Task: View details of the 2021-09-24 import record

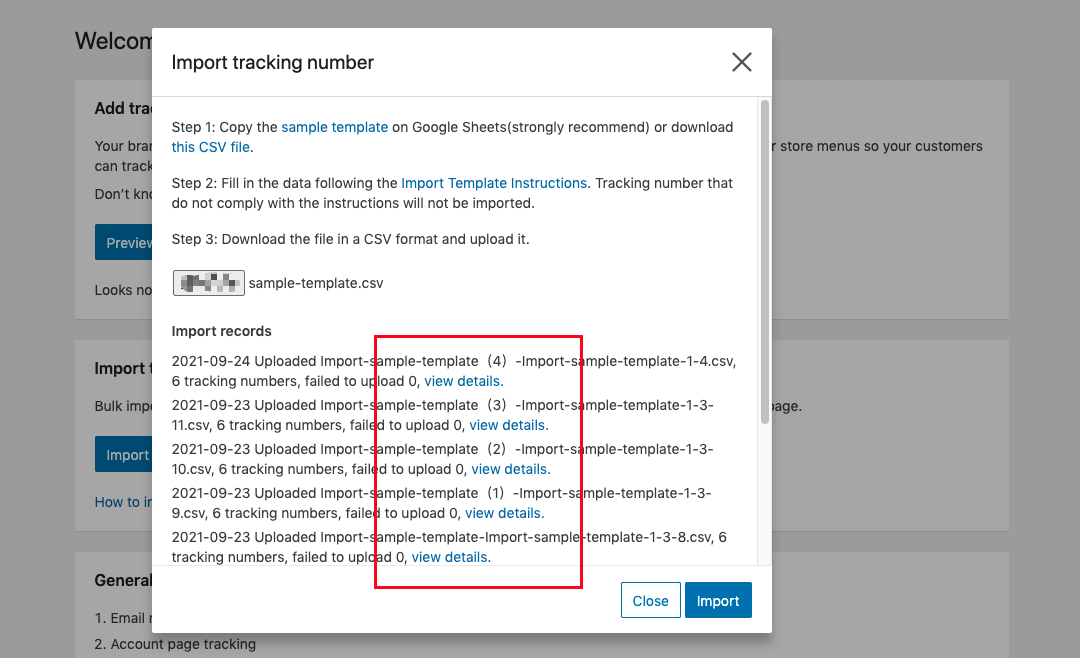Action: tap(463, 381)
